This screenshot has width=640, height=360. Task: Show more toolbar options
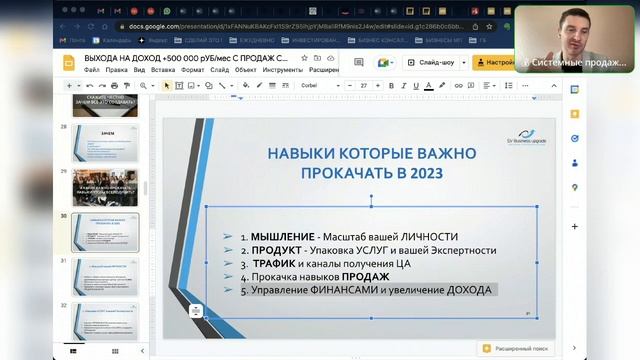click(x=525, y=85)
